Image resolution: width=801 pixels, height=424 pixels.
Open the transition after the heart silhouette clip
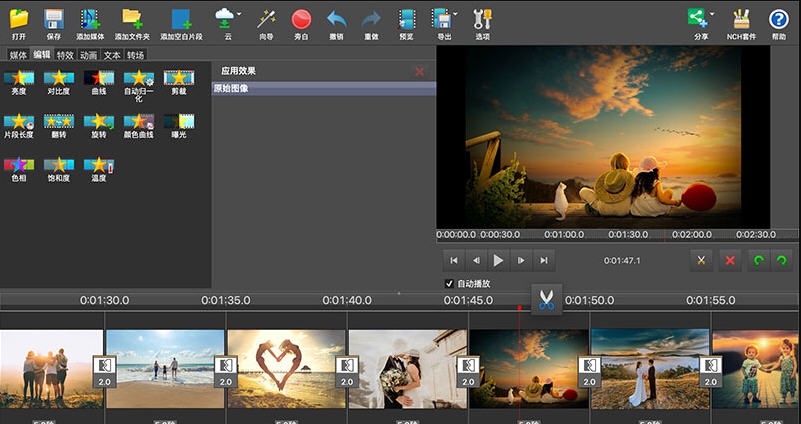(347, 371)
